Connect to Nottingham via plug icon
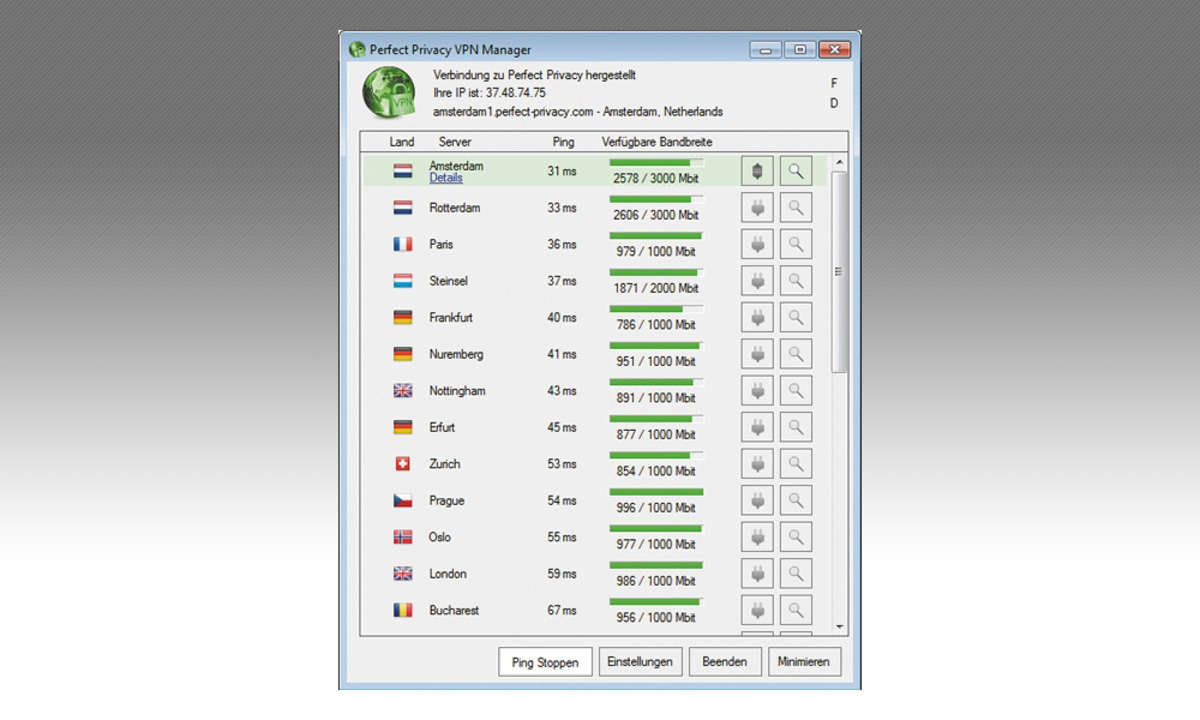 (x=757, y=391)
